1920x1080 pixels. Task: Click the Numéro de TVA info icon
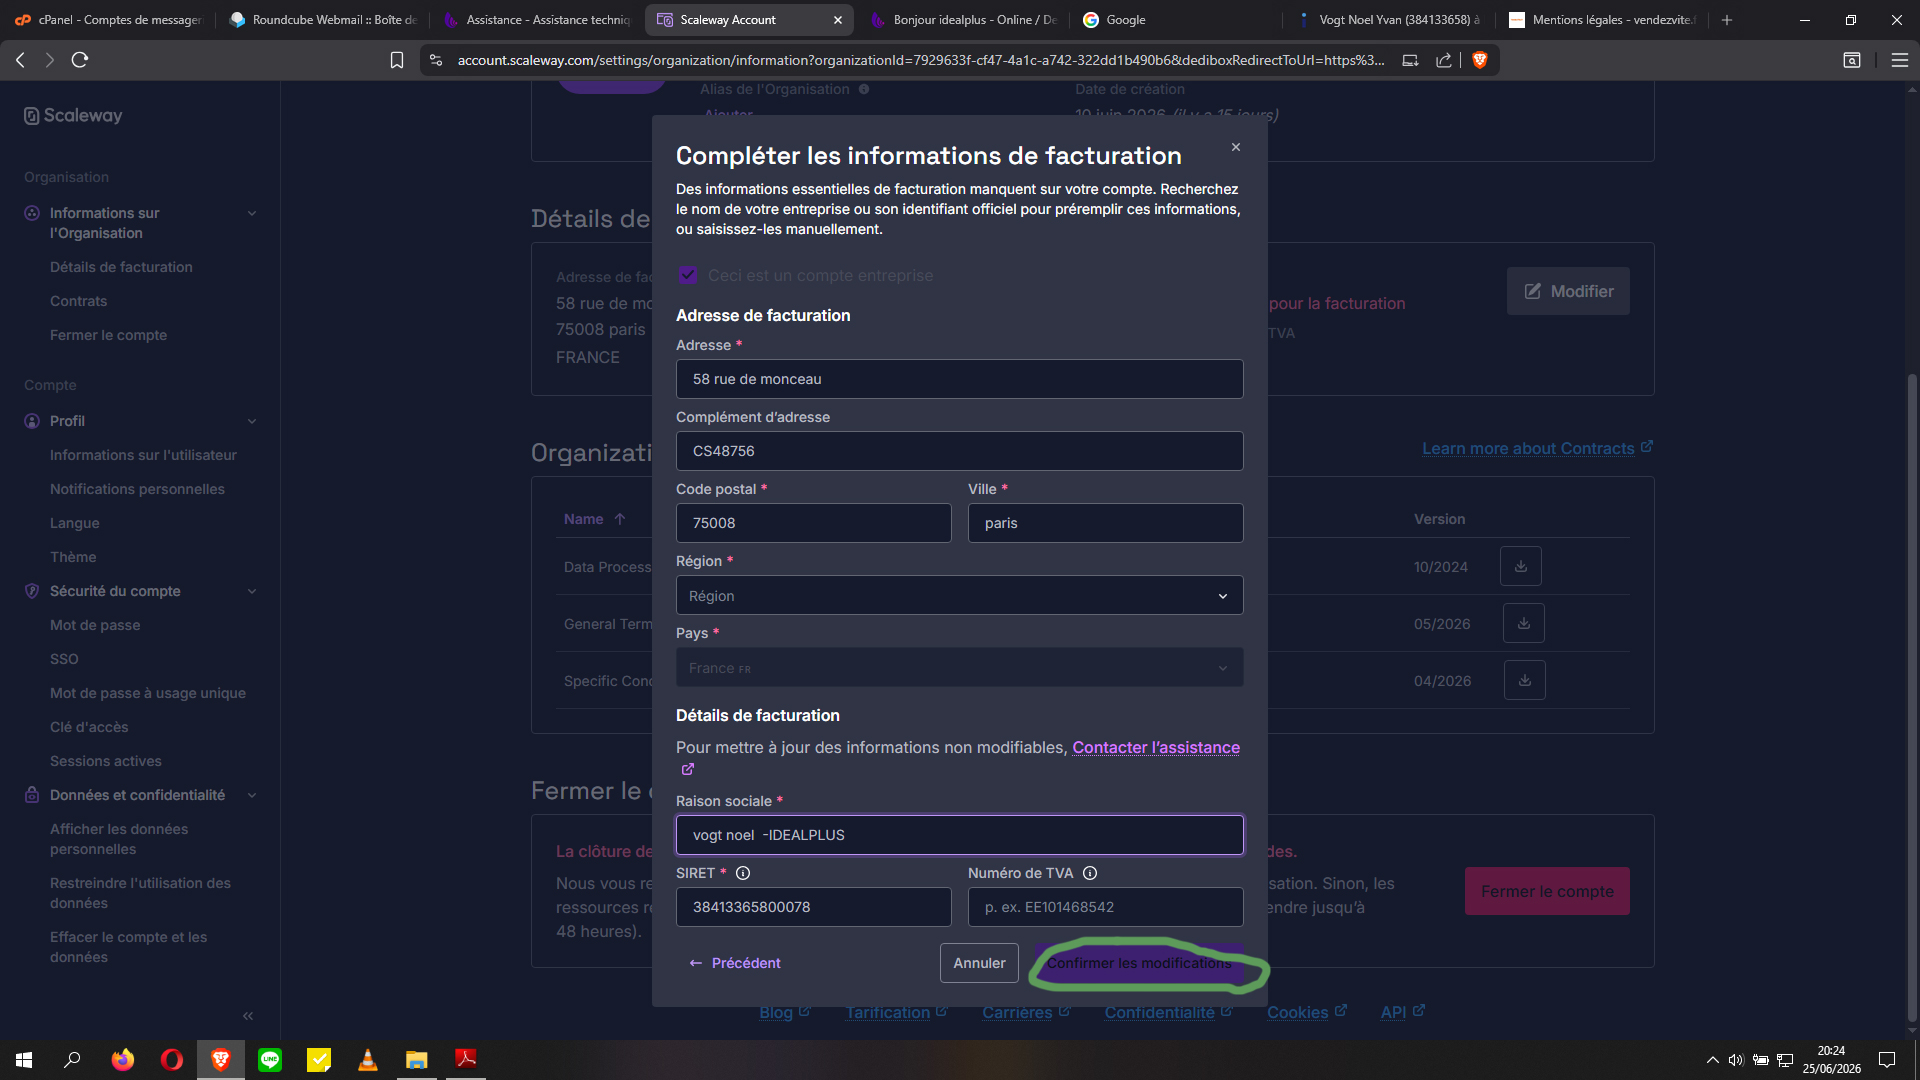(x=1090, y=873)
